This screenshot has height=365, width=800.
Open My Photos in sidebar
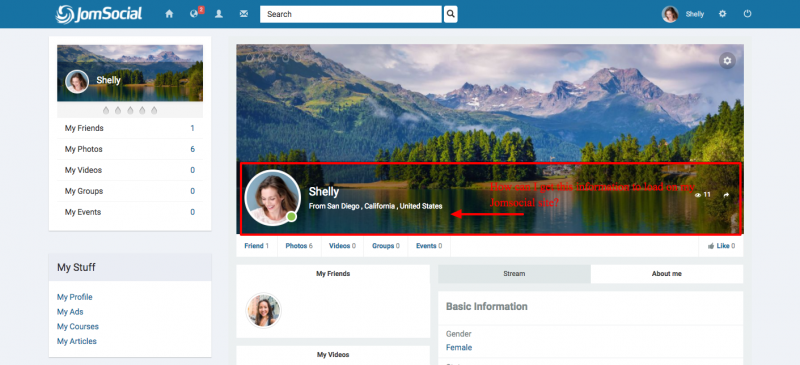(x=130, y=149)
